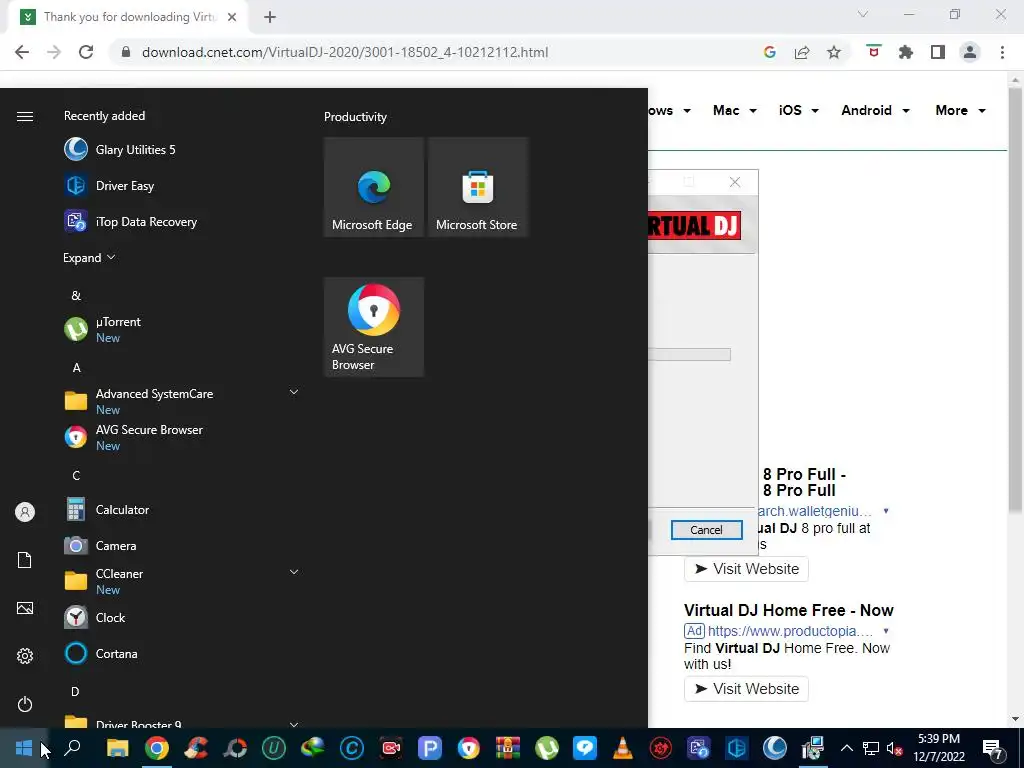
Task: Open Glary Utilities 5 from Recently added
Action: (x=180, y=150)
